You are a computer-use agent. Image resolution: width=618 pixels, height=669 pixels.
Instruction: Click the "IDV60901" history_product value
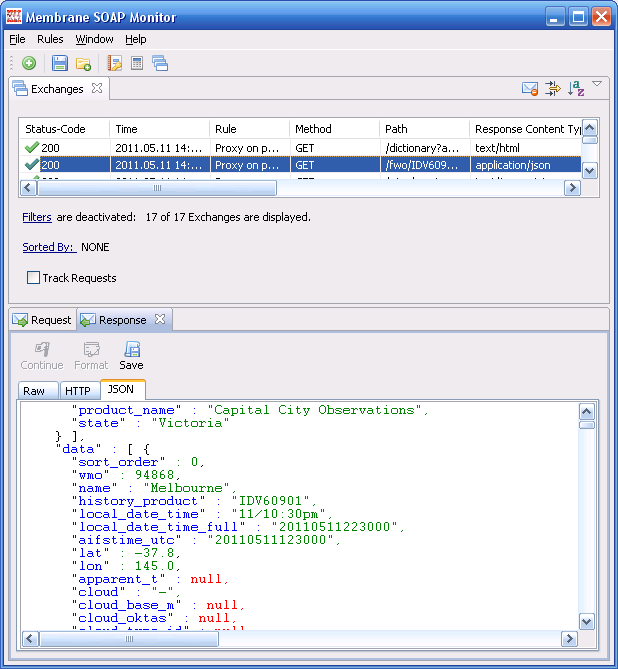(271, 501)
